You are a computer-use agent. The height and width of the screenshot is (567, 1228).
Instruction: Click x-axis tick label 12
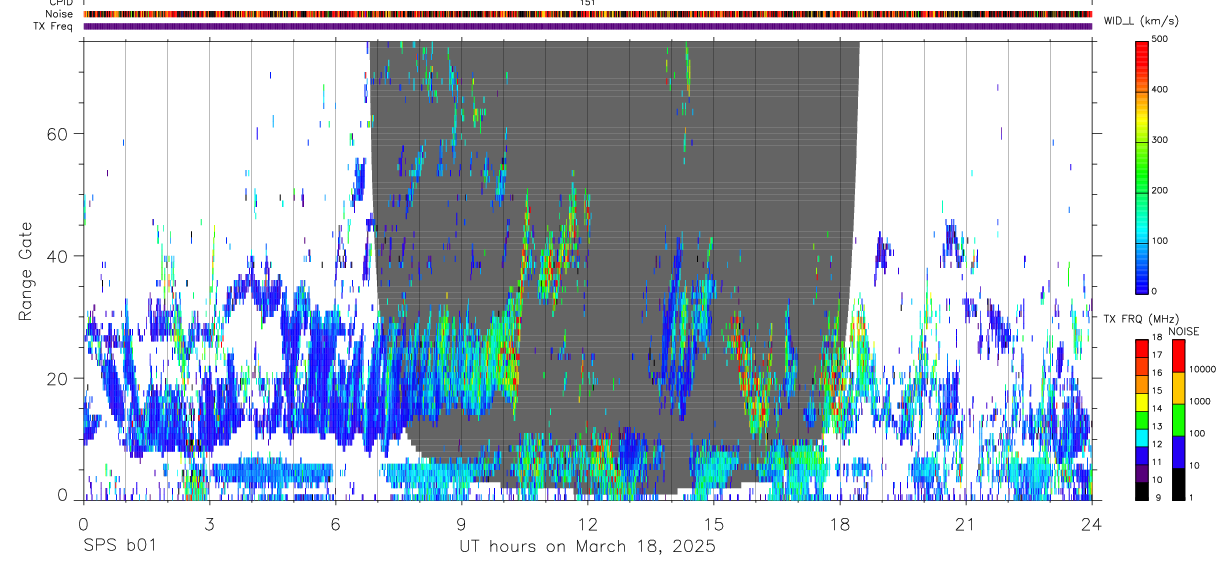tap(587, 523)
